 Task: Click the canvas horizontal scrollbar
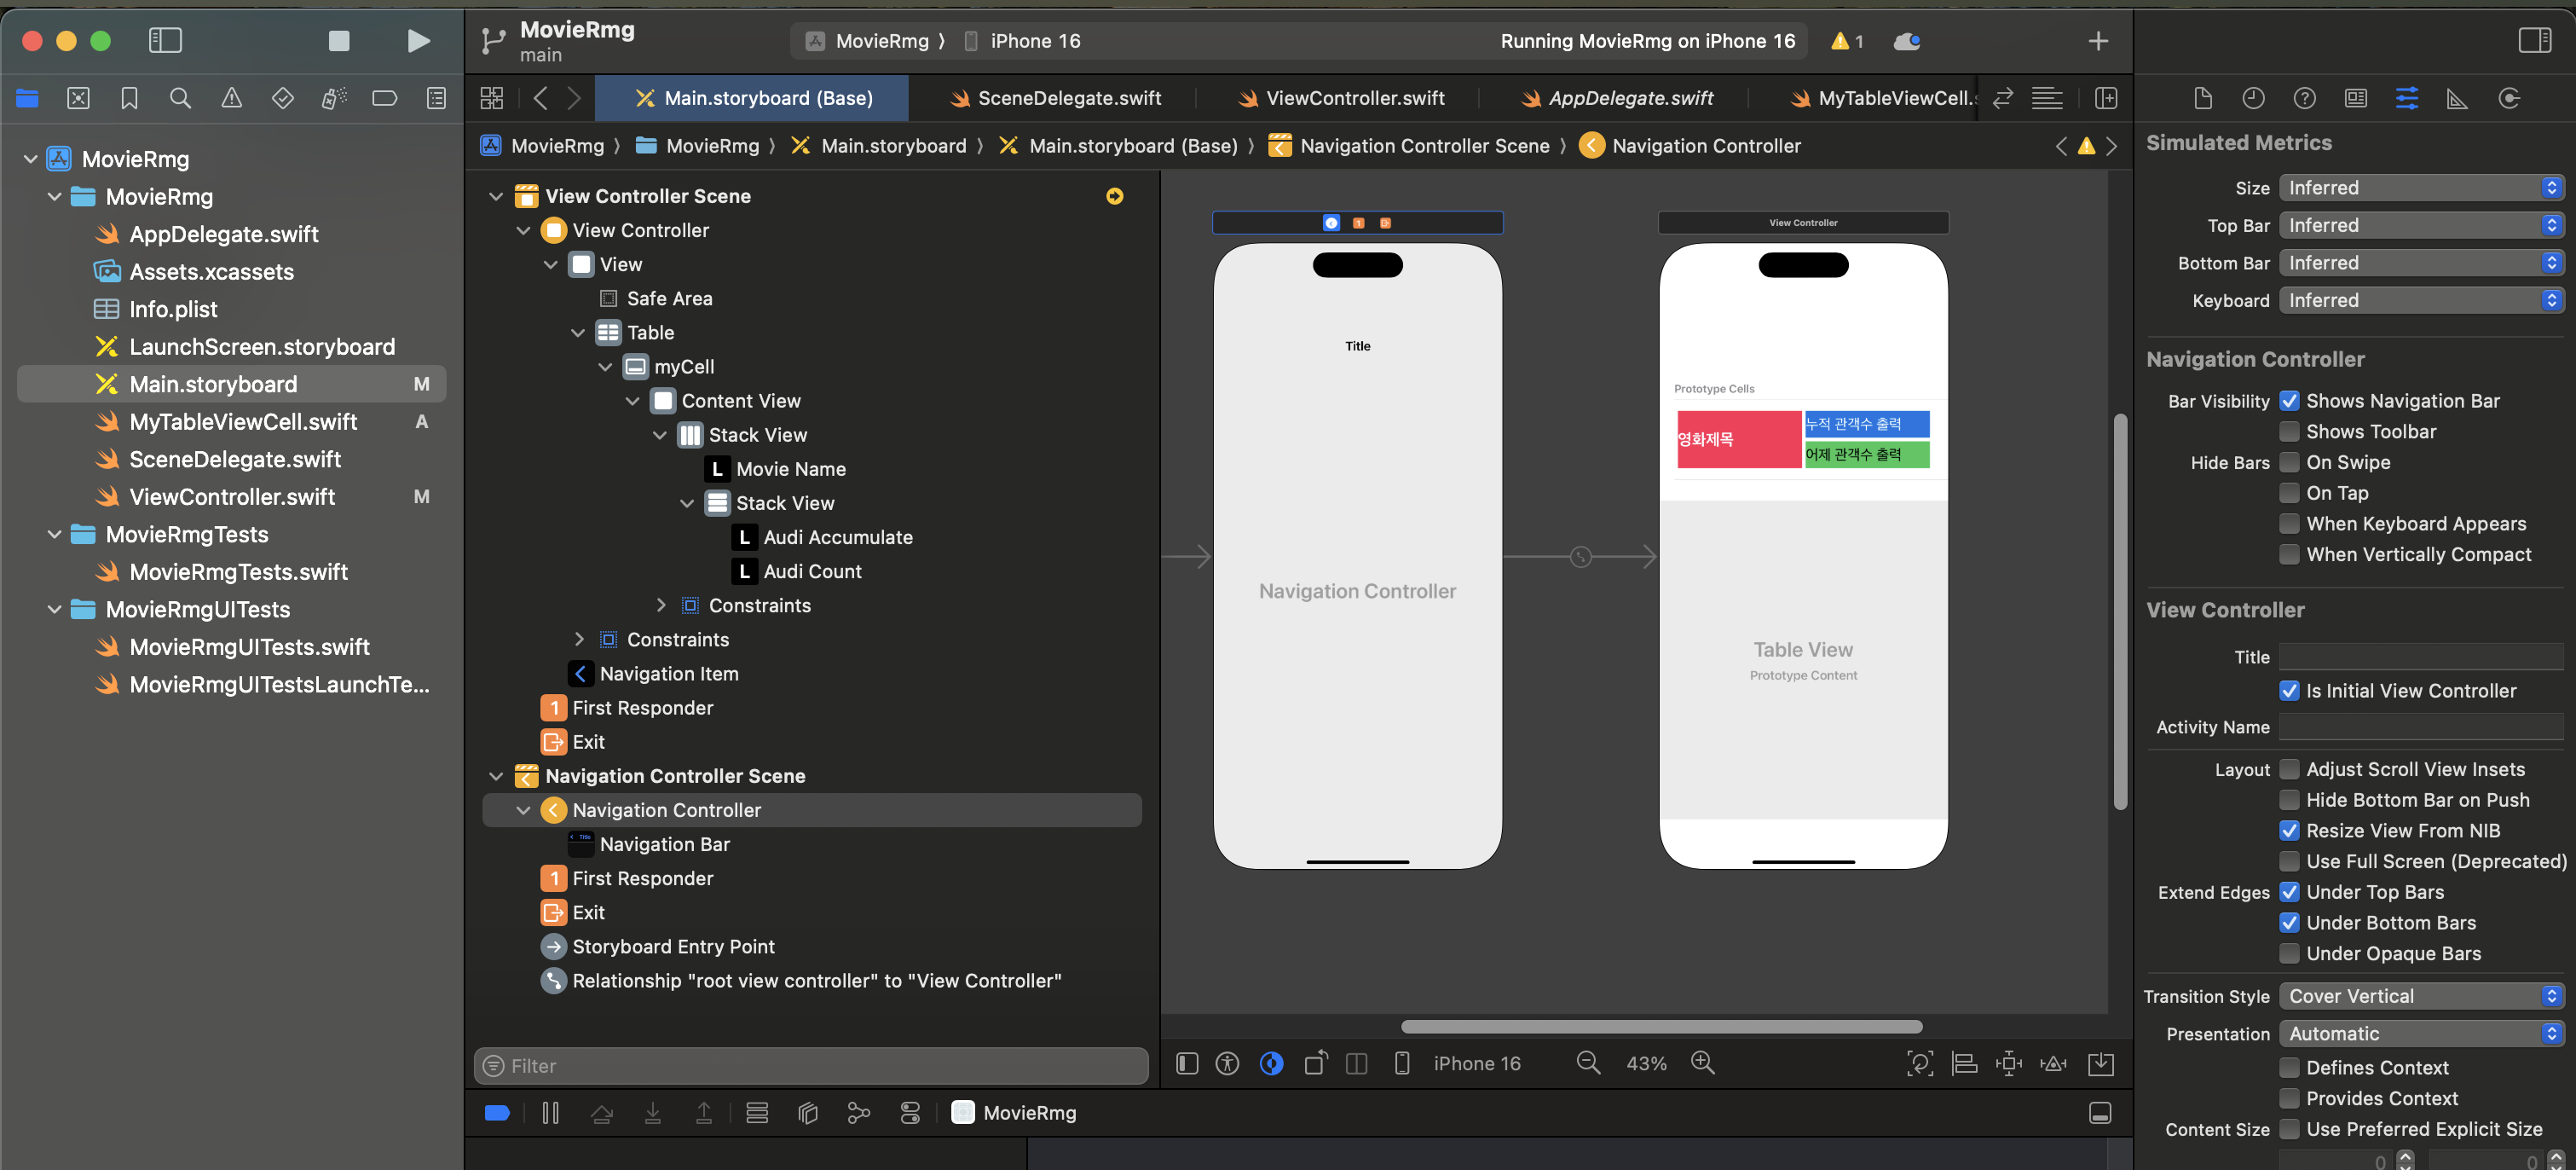pos(1661,1027)
